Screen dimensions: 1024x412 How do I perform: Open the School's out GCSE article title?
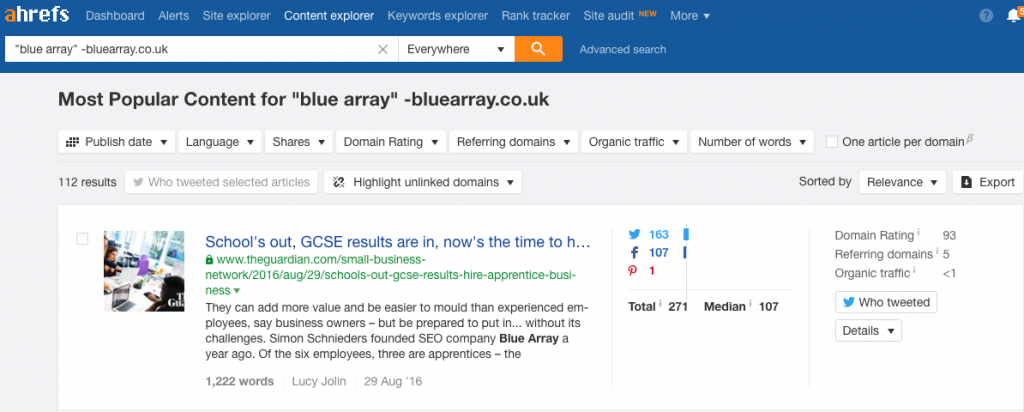pos(398,242)
